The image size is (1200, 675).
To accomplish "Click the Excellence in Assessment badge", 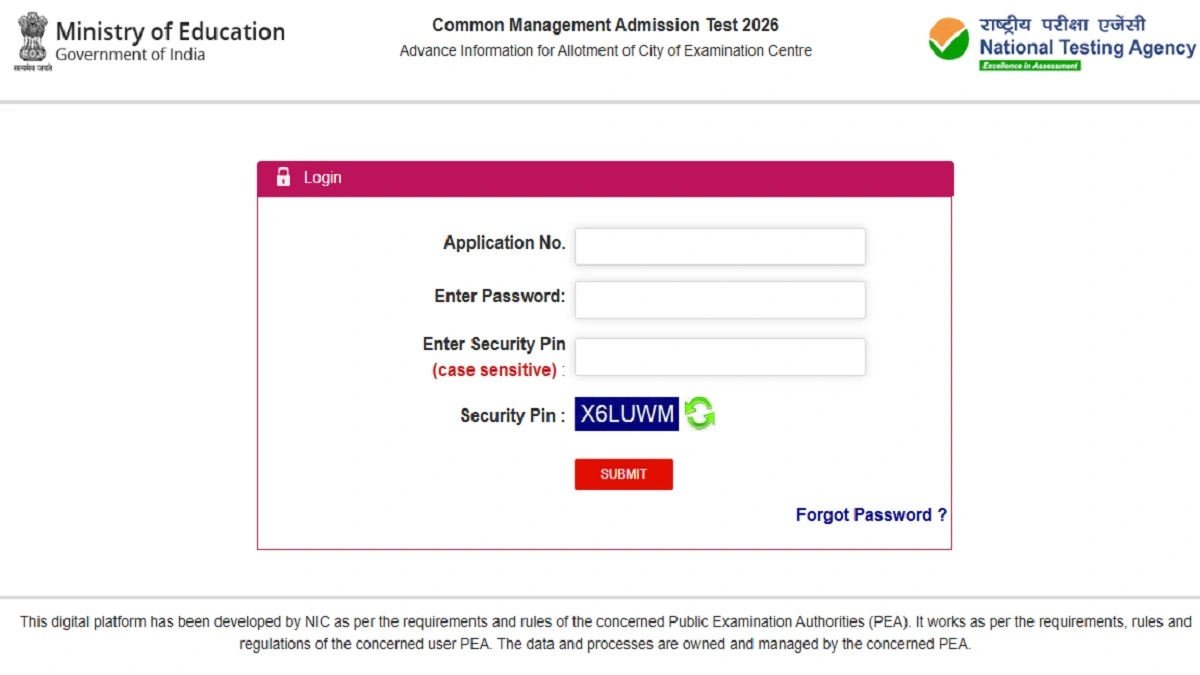I will (1030, 66).
